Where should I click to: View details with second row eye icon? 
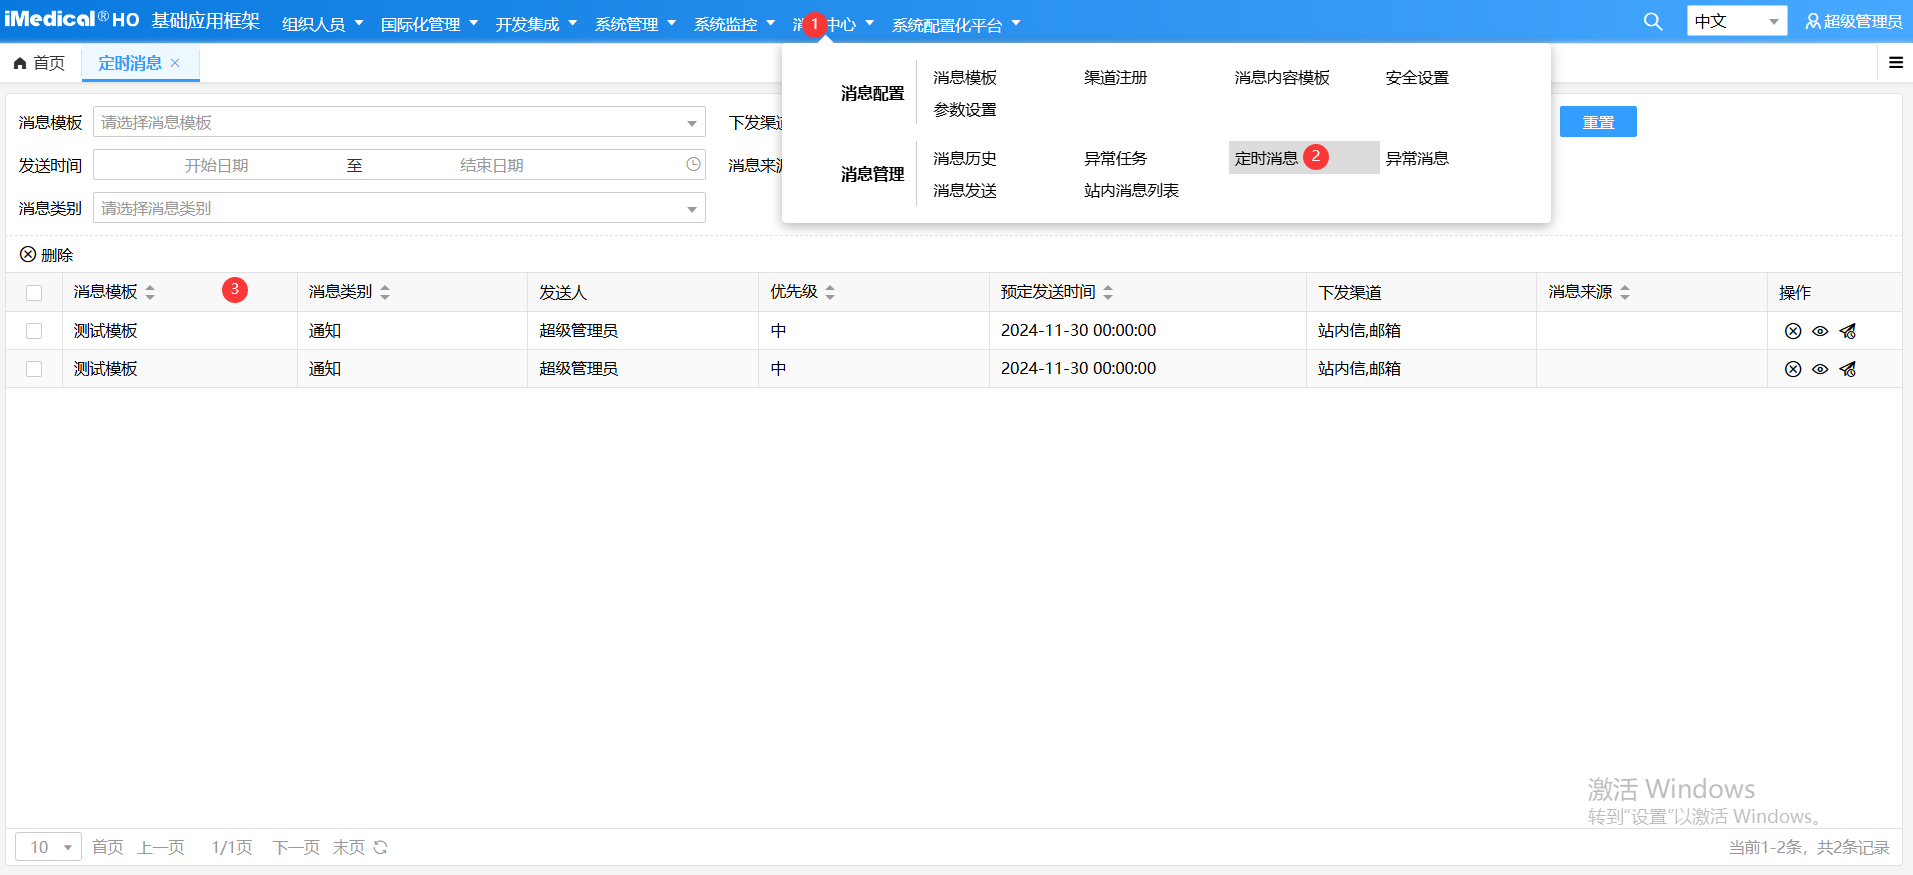1820,369
